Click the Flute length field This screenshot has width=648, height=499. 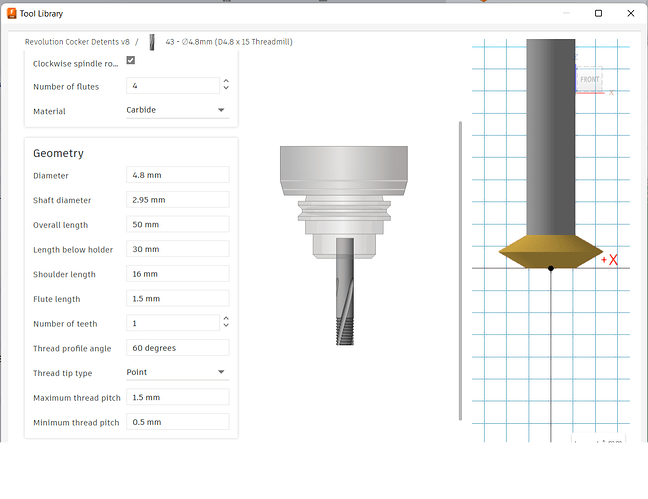pyautogui.click(x=178, y=298)
